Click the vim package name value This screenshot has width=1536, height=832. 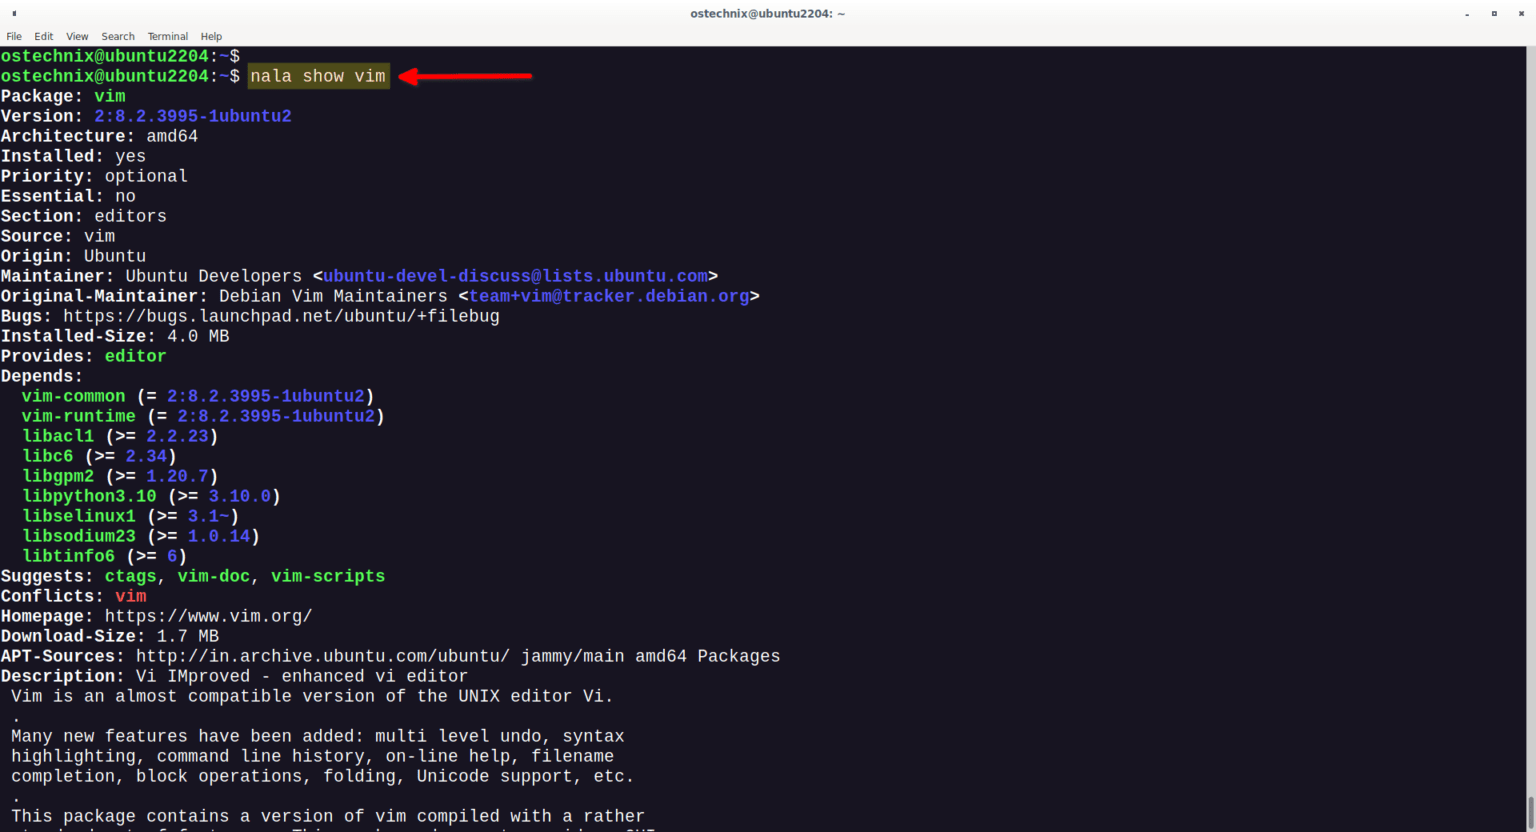coord(110,95)
